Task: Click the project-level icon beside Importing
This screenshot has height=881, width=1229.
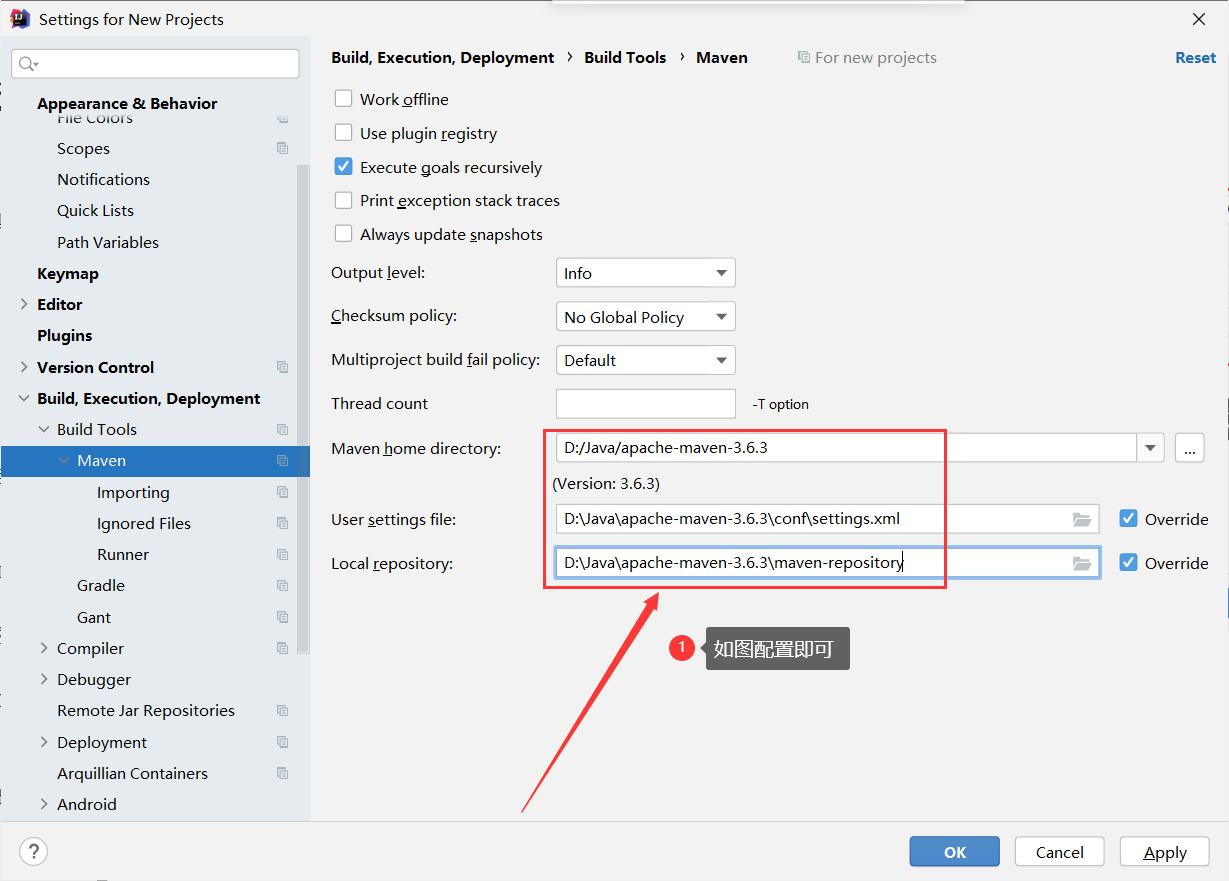Action: 283,492
